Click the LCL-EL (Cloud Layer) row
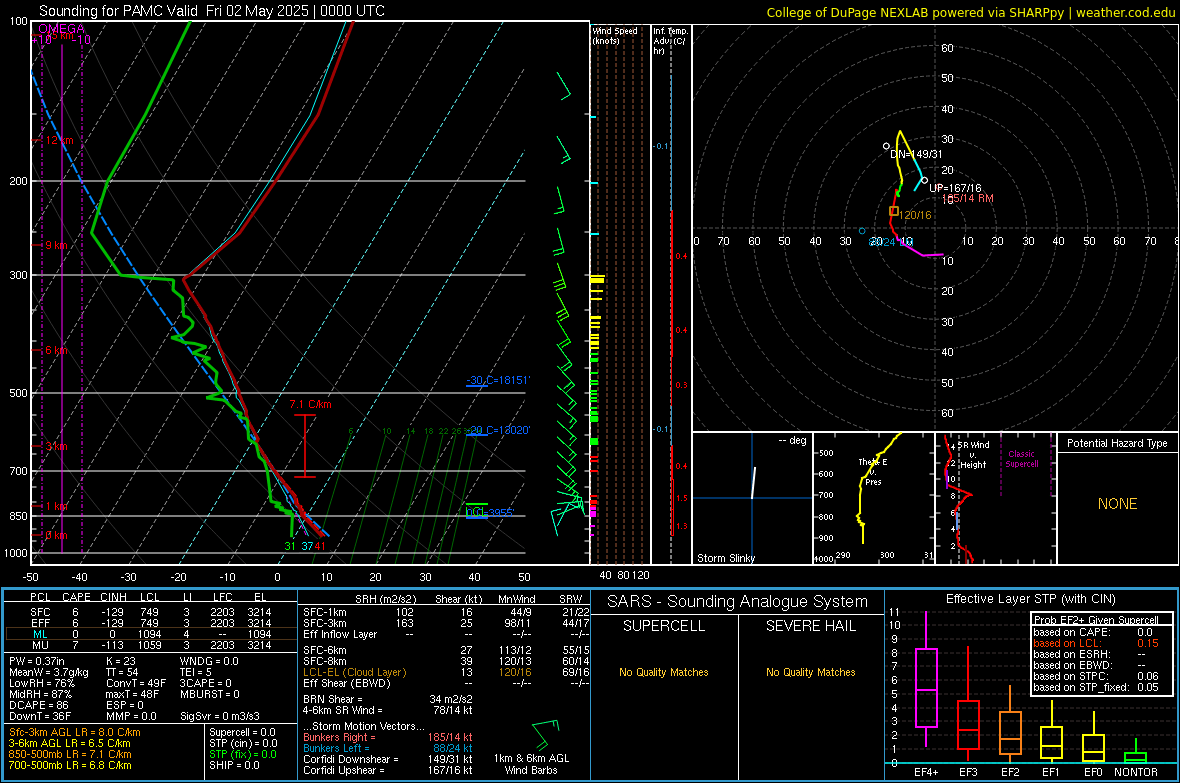This screenshot has width=1180, height=783. point(446,672)
